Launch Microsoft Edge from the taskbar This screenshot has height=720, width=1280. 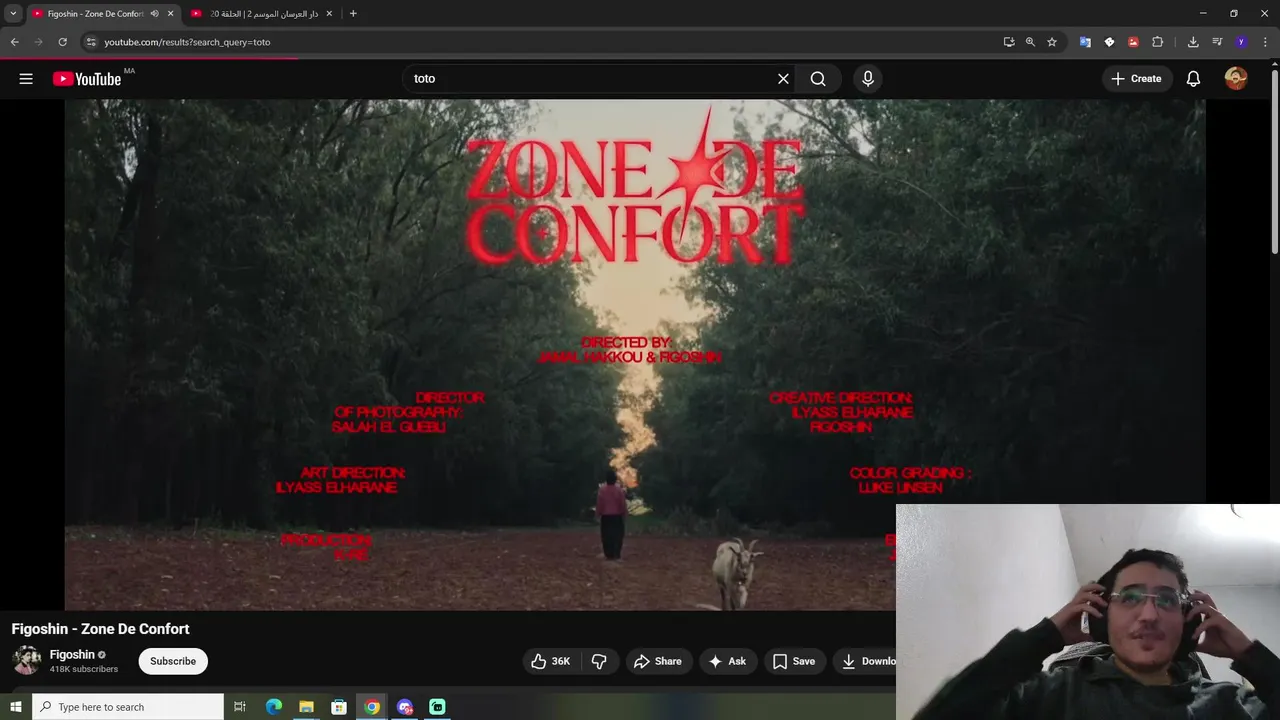click(x=274, y=707)
